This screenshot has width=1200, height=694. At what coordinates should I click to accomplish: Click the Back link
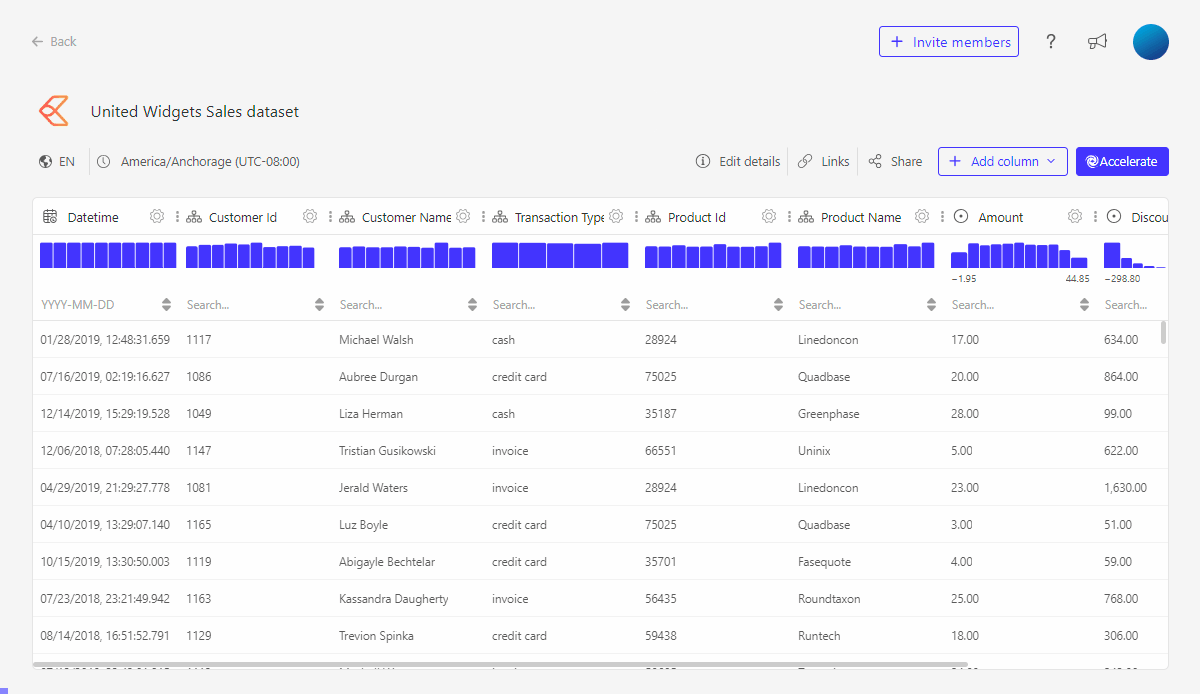53,41
